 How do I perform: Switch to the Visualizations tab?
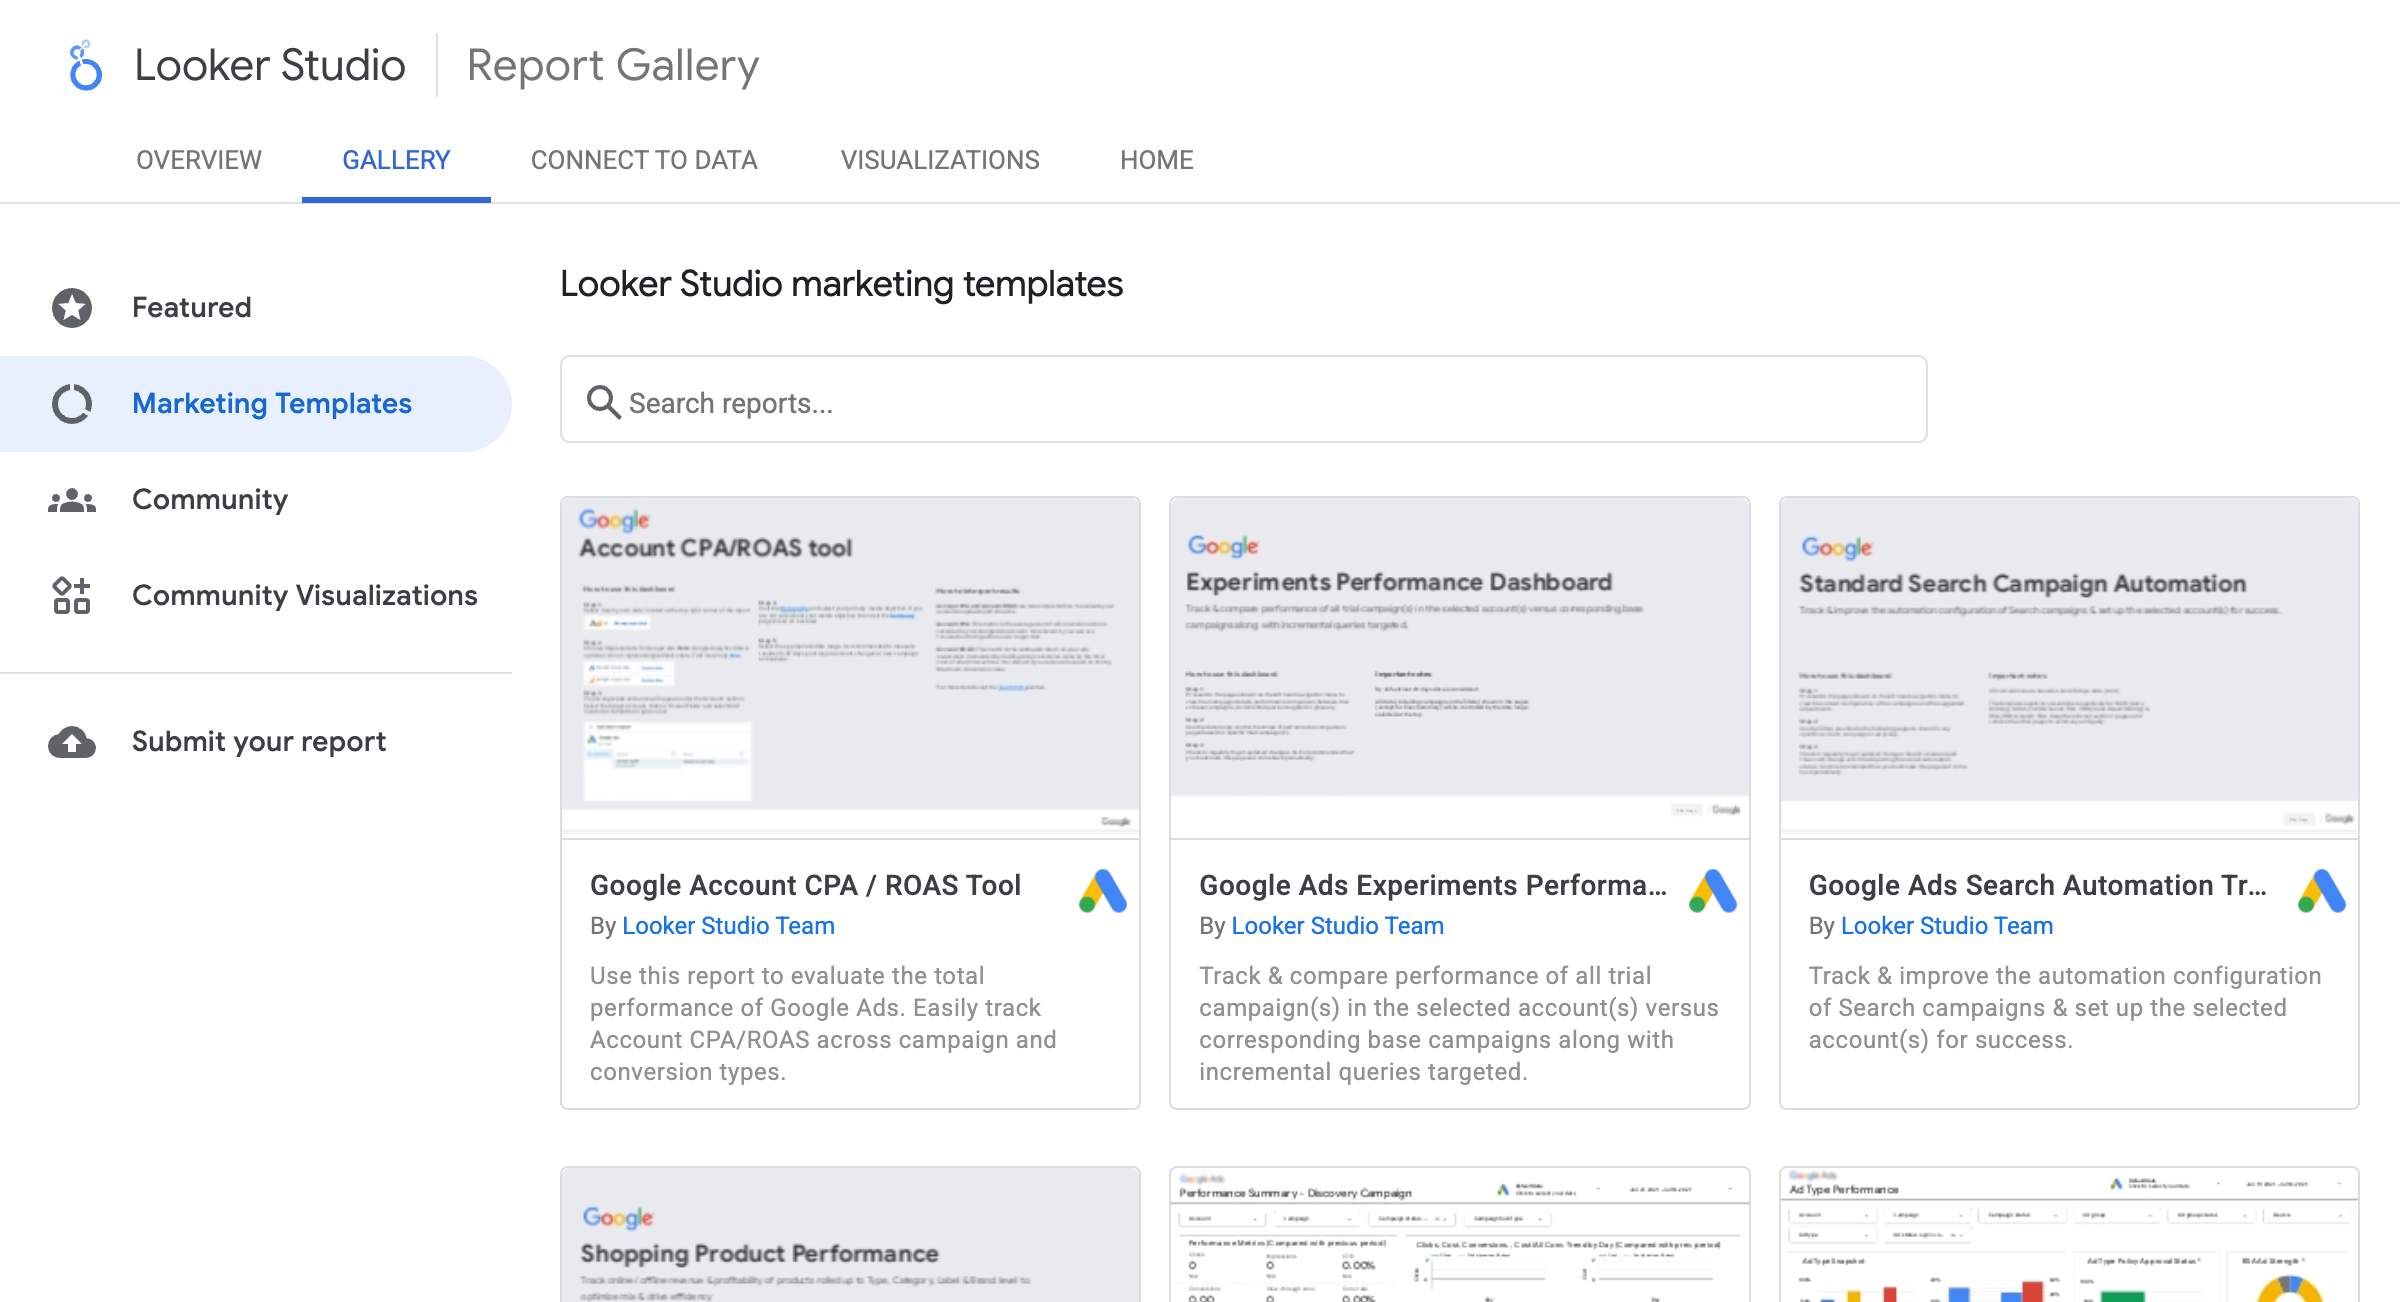point(940,160)
